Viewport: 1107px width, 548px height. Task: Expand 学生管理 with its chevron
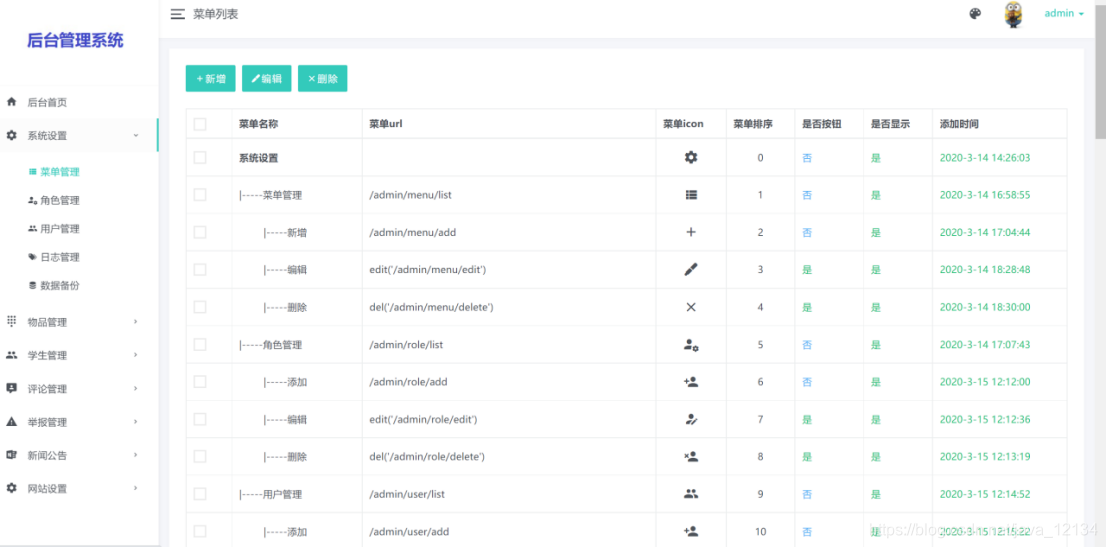pyautogui.click(x=136, y=355)
